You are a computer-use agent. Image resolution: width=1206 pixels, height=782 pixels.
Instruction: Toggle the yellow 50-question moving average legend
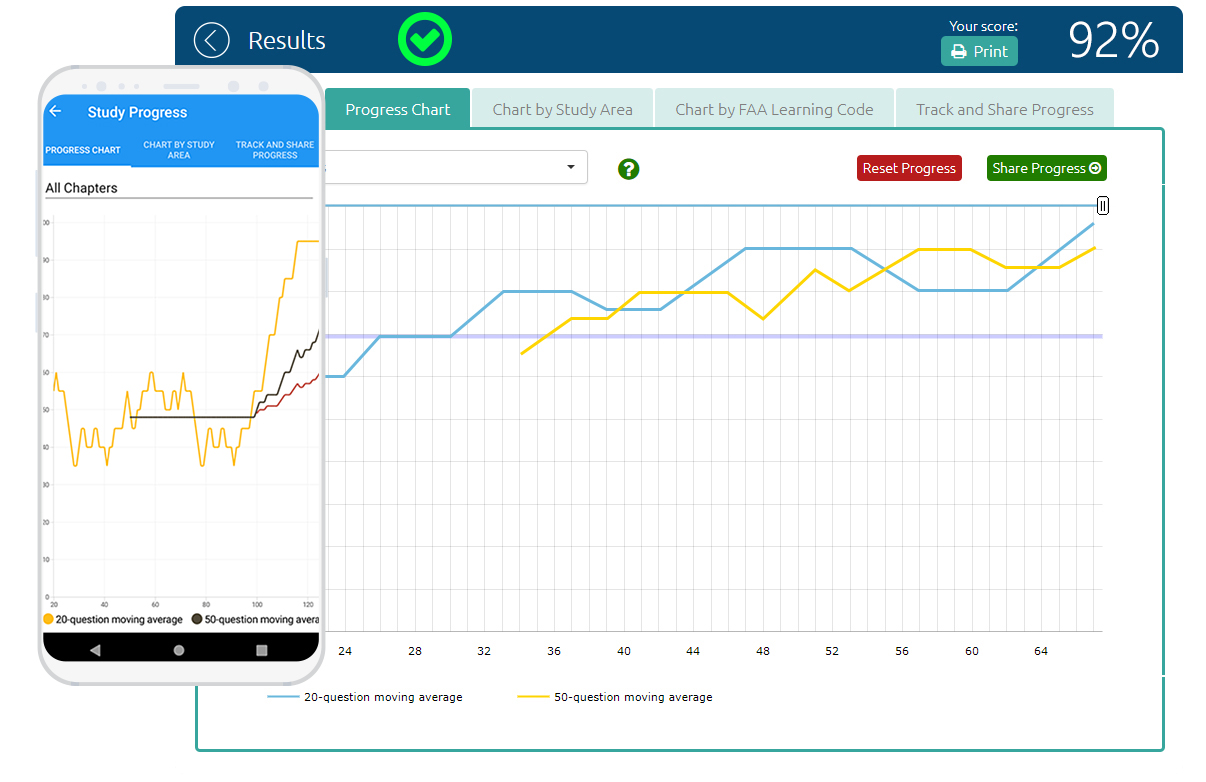tap(615, 697)
